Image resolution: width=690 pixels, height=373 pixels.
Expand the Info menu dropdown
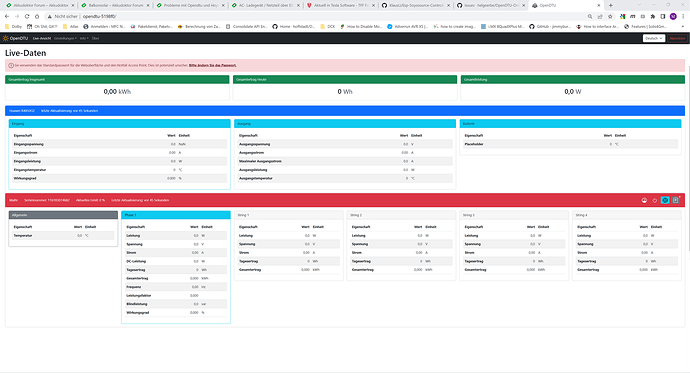[x=84, y=38]
